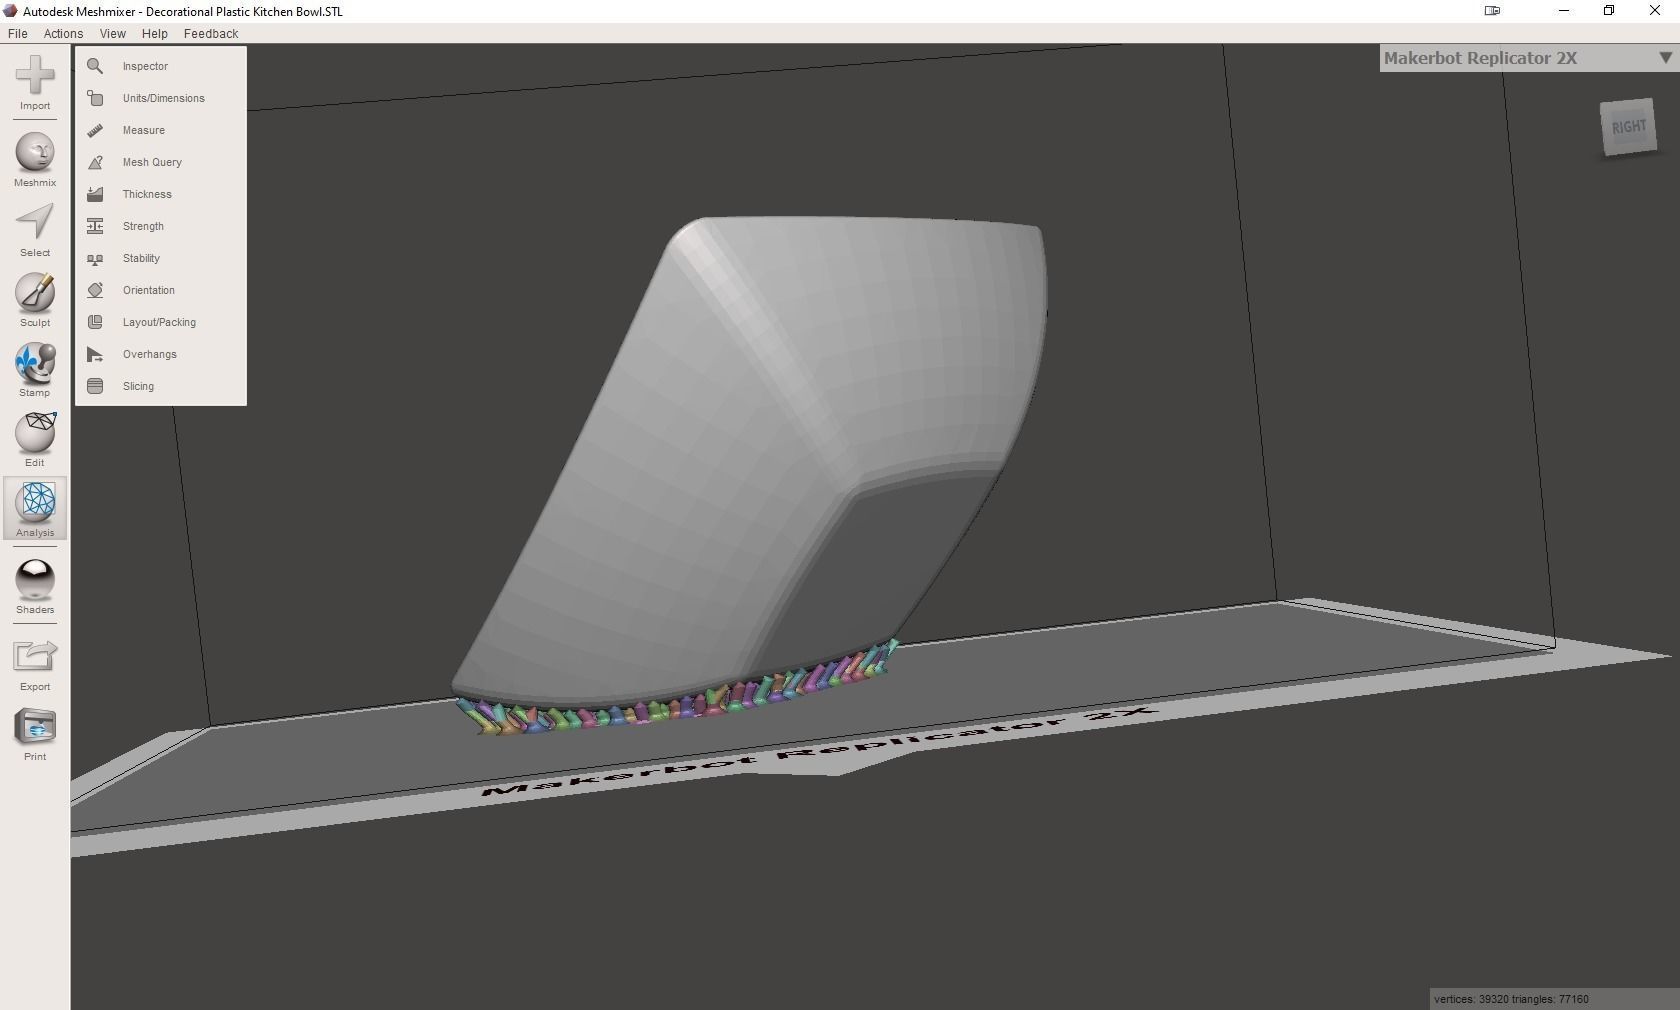This screenshot has height=1010, width=1680.
Task: Open the File menu
Action: point(18,33)
